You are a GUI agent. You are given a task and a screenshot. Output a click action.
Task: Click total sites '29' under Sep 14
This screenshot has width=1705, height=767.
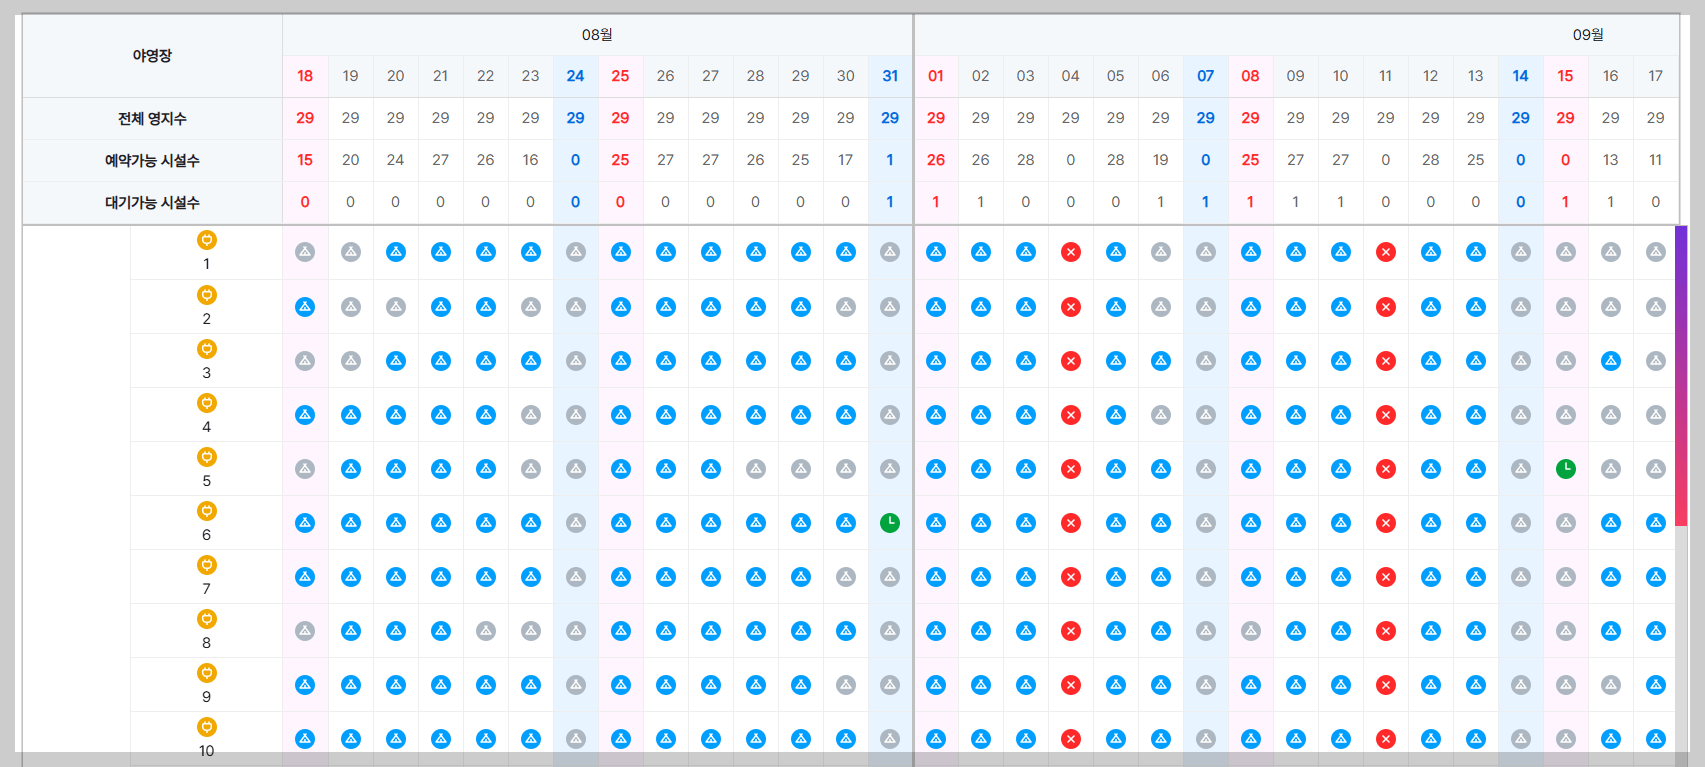(x=1521, y=118)
